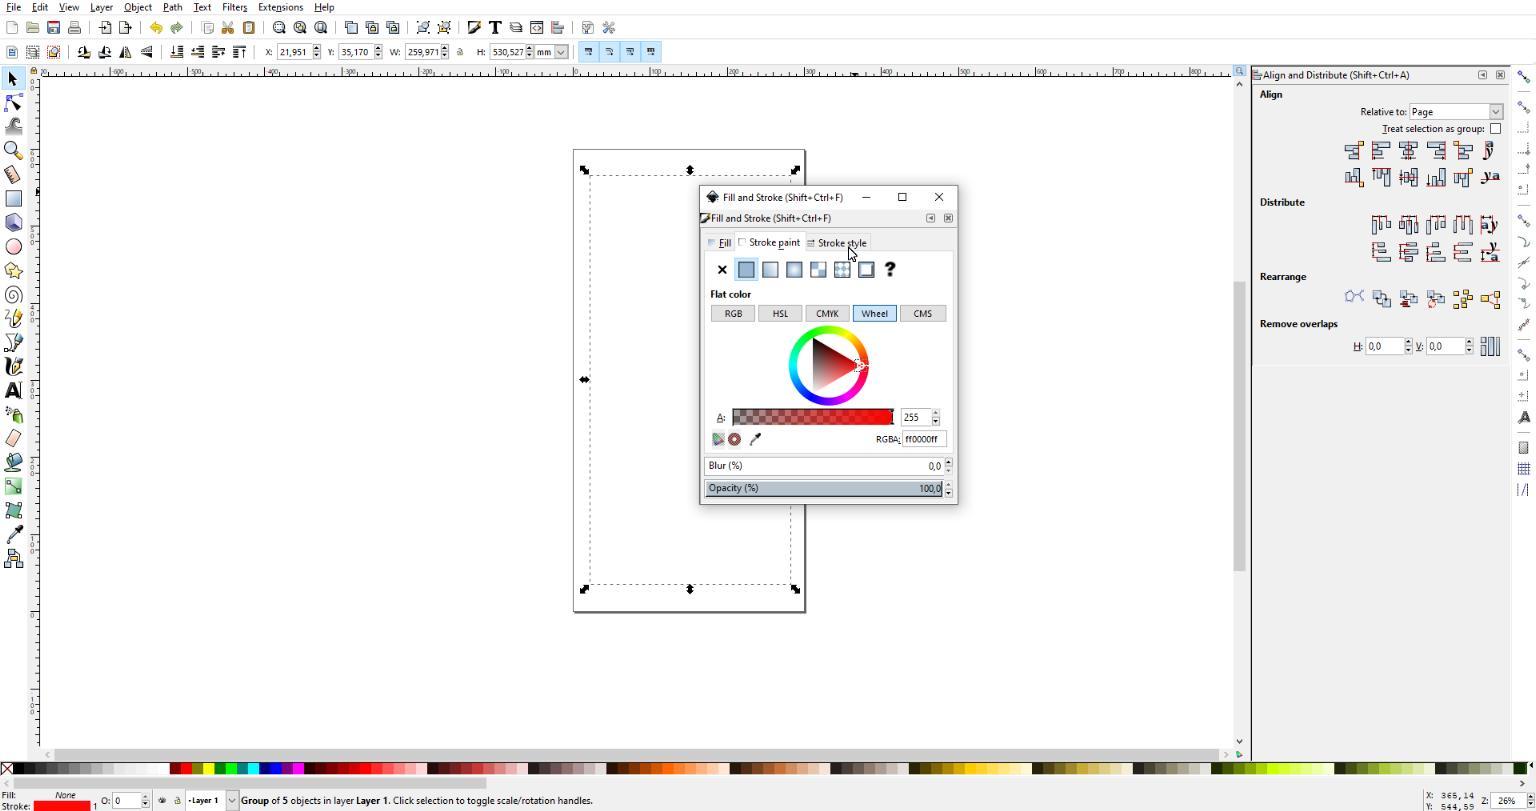Open the Object menu
Viewport: 1536px width, 811px height.
[x=137, y=7]
